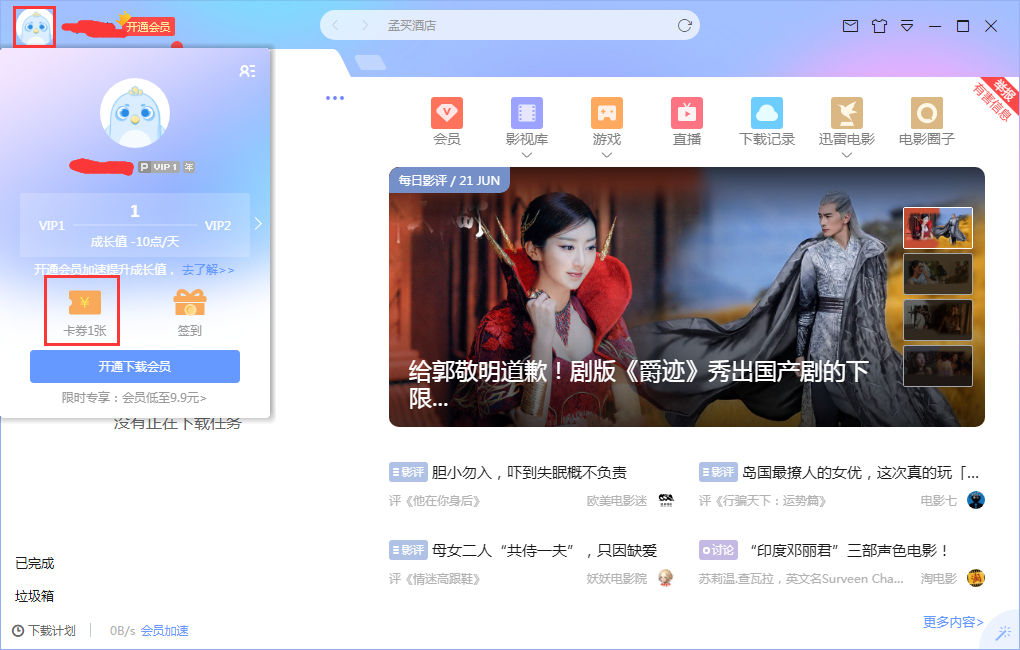Open the skin (shirt) icon
The width and height of the screenshot is (1020, 650).
coord(879,26)
